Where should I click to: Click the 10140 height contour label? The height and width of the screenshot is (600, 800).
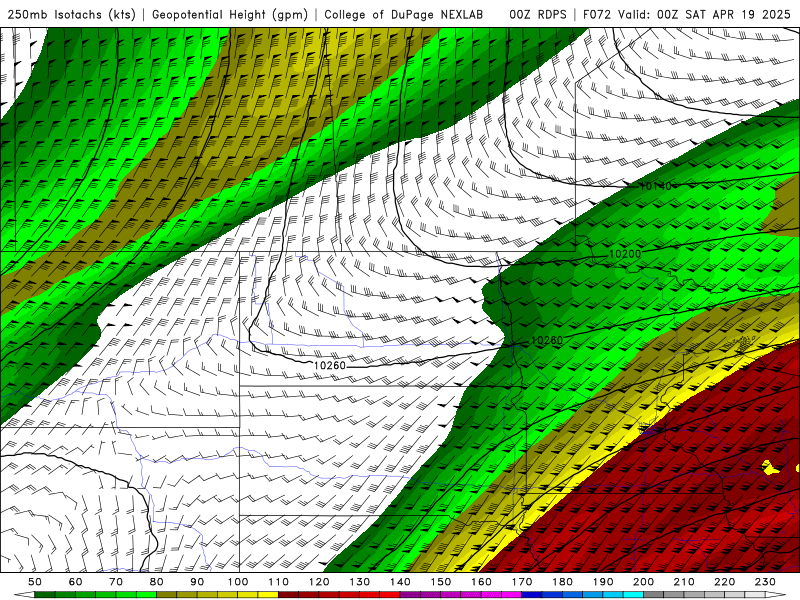656,186
